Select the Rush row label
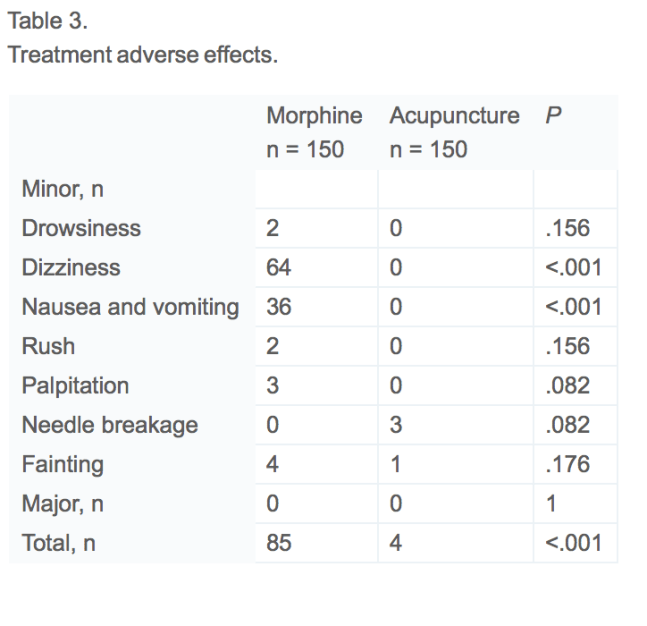 pos(48,347)
